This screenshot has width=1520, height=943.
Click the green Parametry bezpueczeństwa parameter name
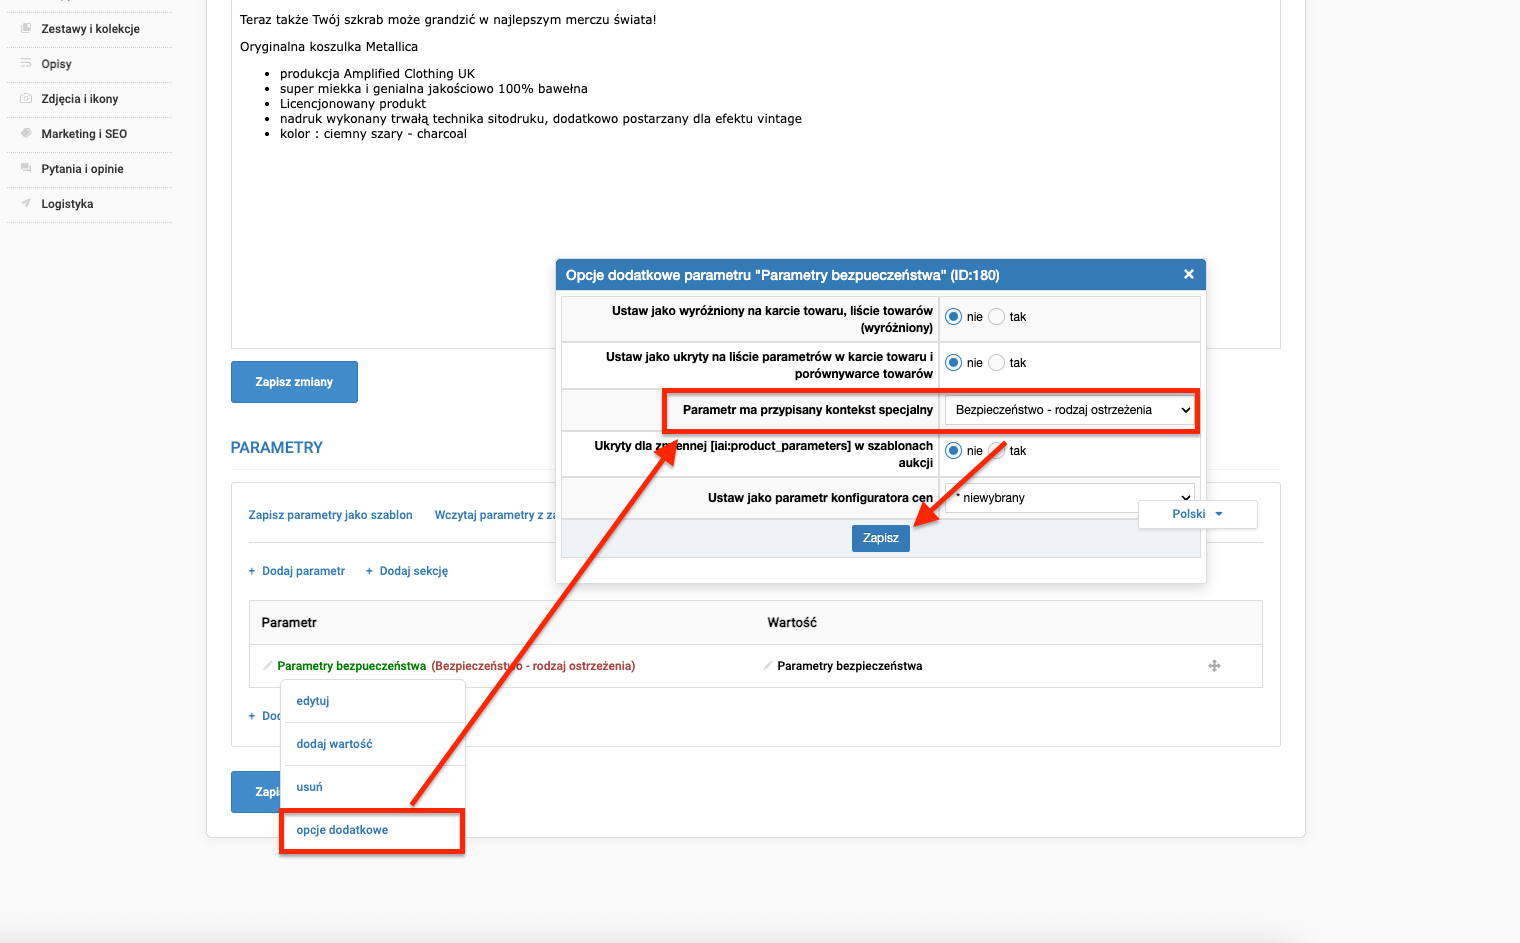coord(351,666)
